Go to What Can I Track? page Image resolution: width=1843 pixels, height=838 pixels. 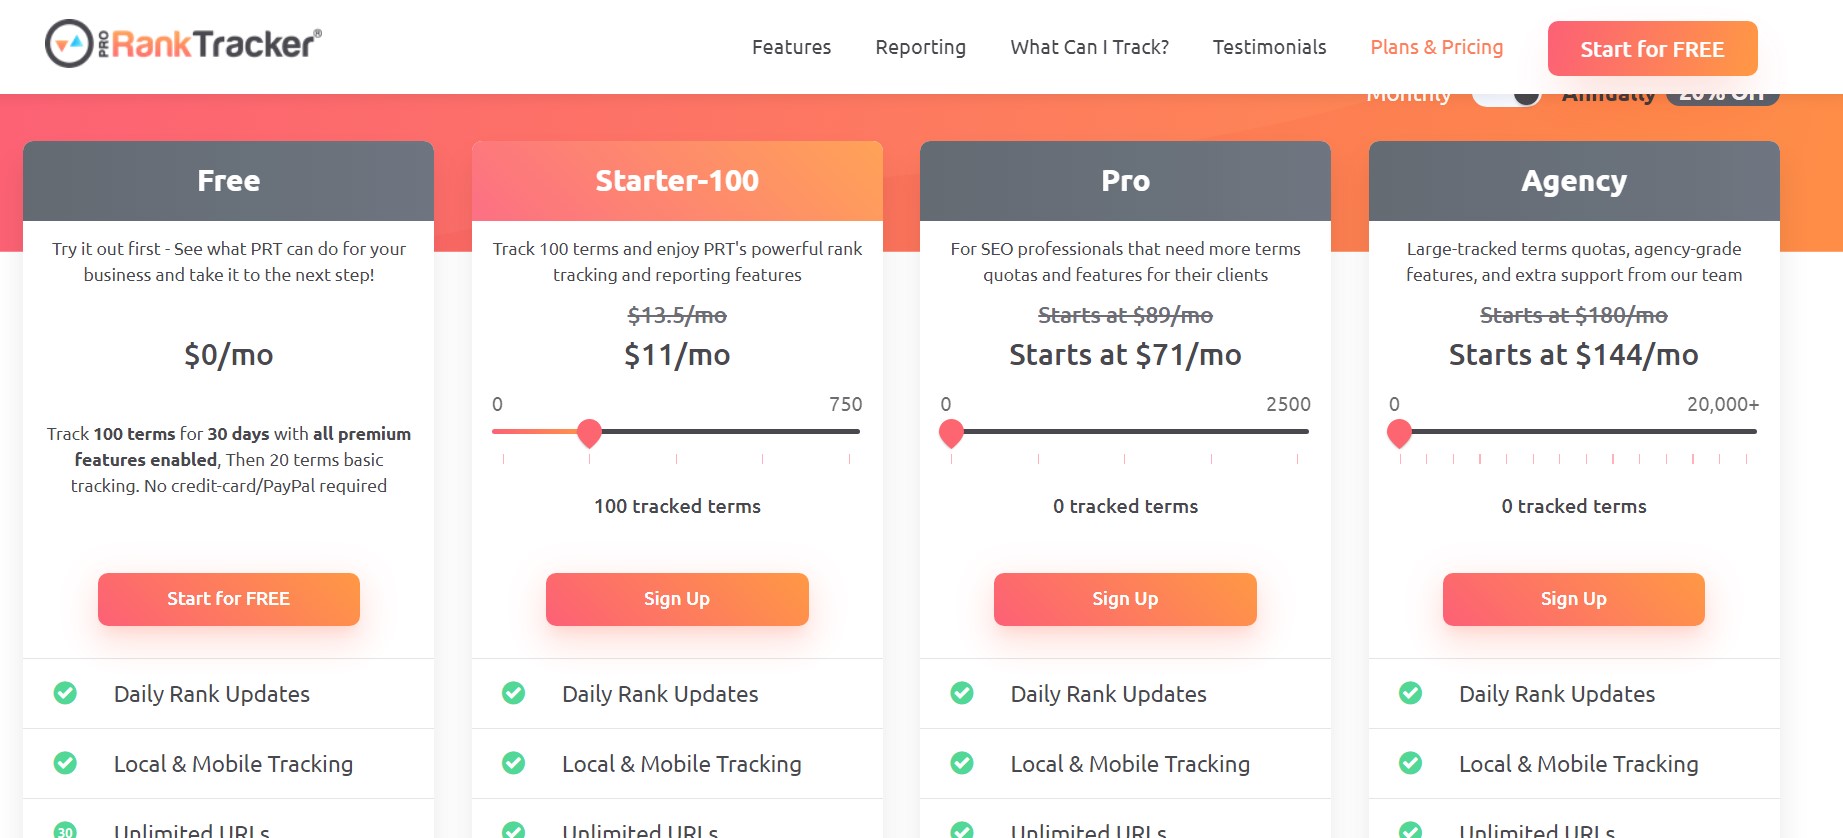click(1089, 47)
